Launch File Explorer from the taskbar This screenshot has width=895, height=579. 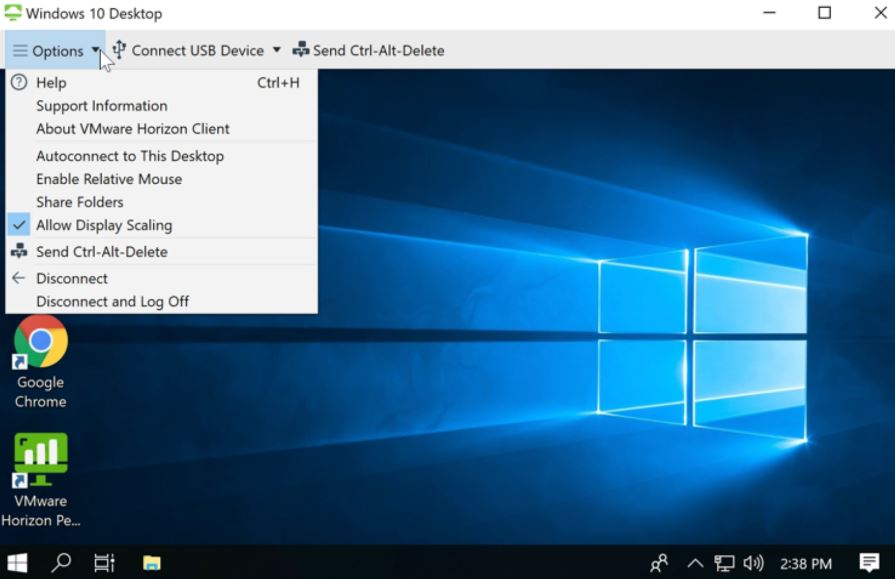coord(152,564)
